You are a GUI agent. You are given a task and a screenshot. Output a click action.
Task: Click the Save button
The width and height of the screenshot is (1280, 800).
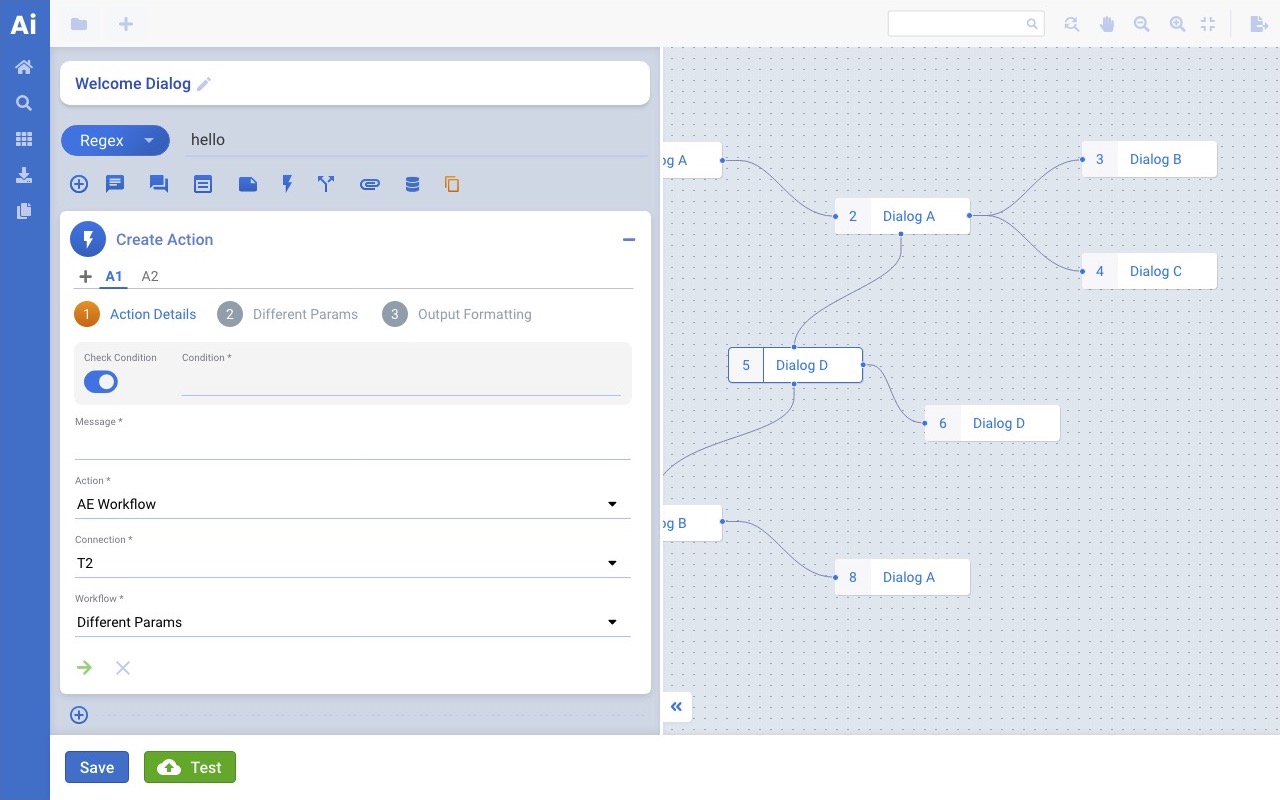(97, 767)
